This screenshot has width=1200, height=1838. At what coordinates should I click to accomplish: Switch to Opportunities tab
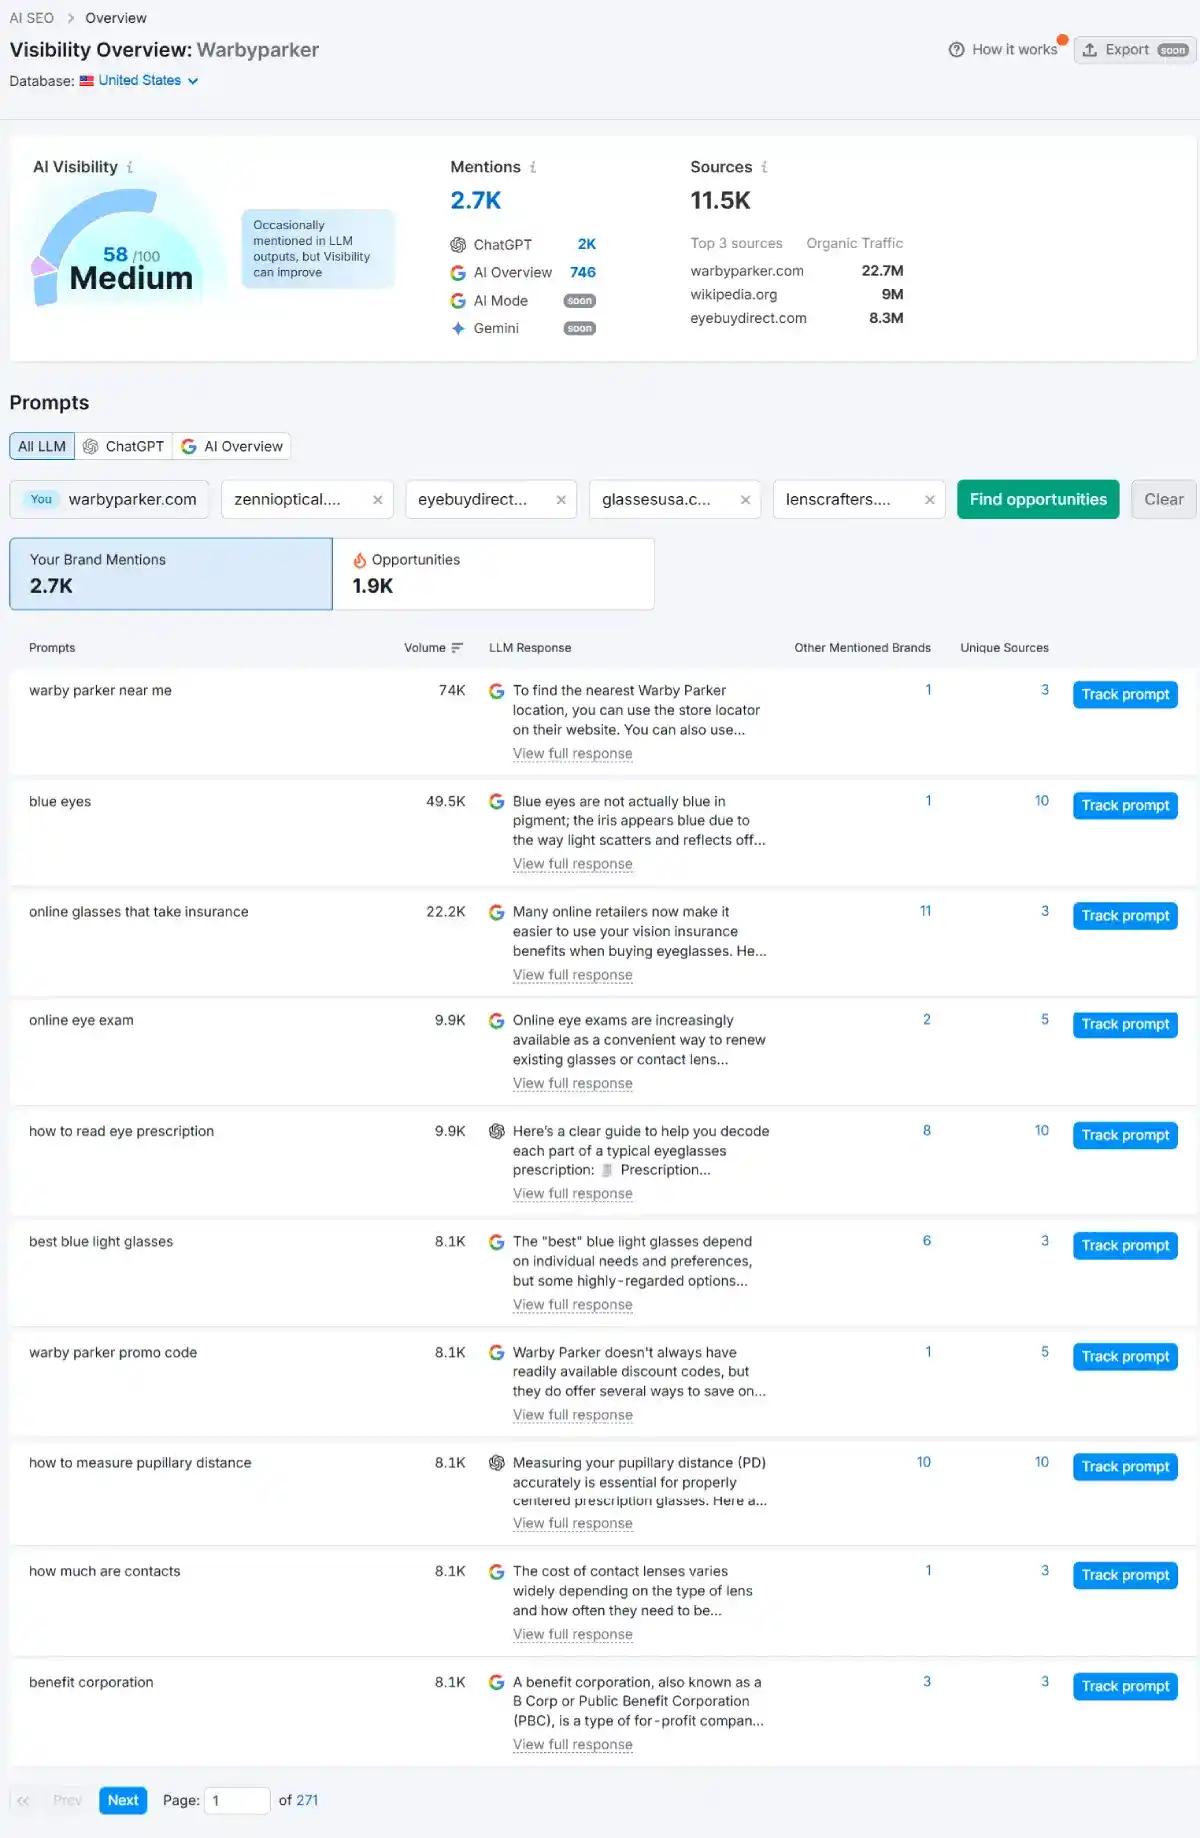[x=494, y=574]
